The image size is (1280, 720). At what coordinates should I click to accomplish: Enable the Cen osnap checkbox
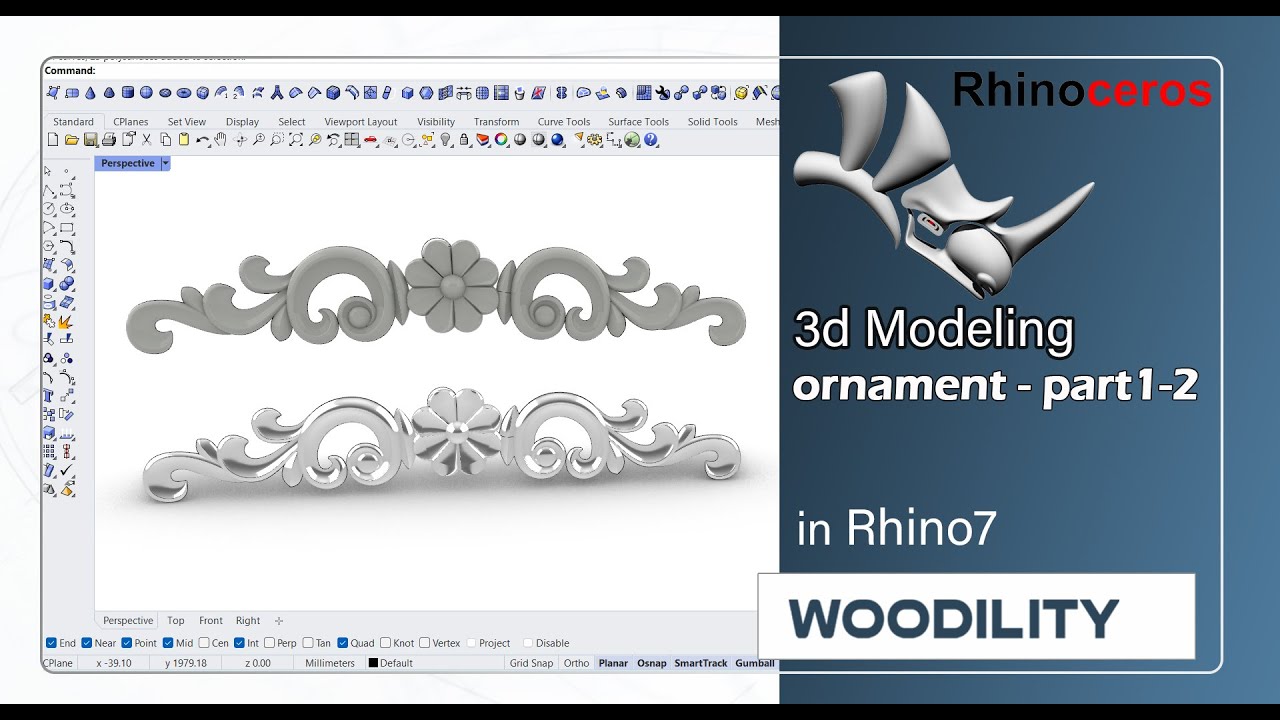coord(204,643)
